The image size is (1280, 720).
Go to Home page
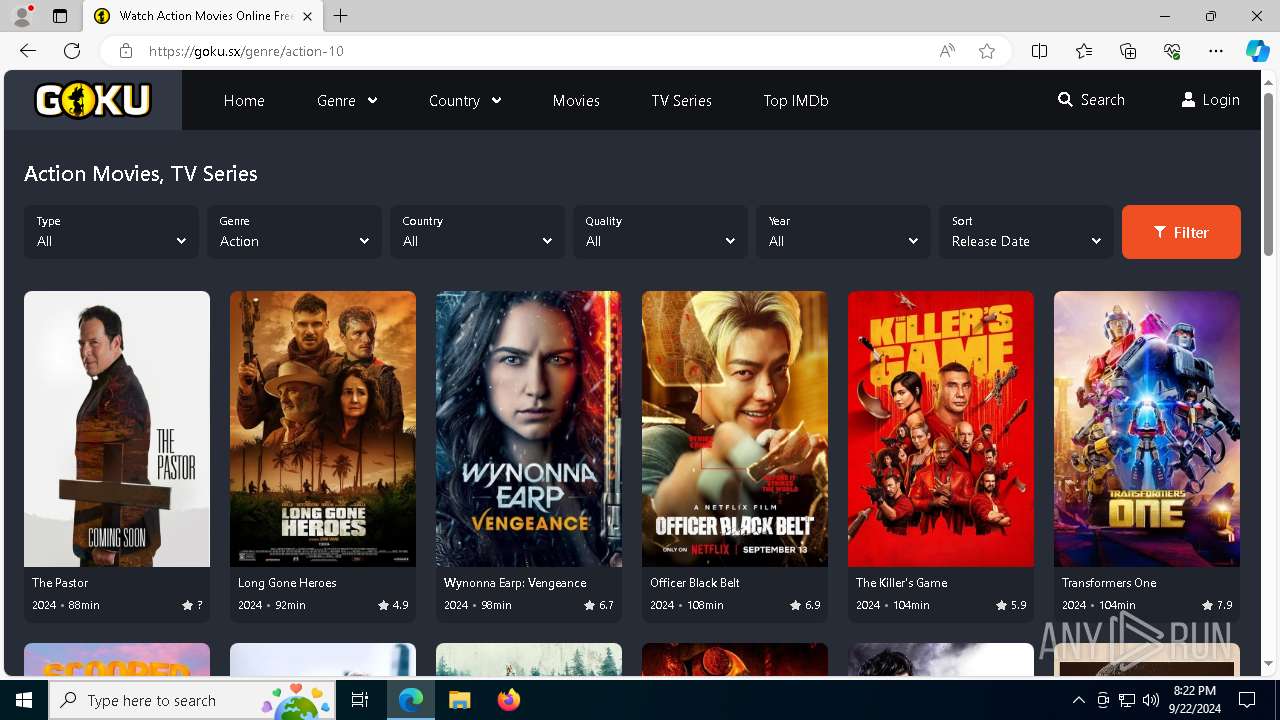[244, 100]
